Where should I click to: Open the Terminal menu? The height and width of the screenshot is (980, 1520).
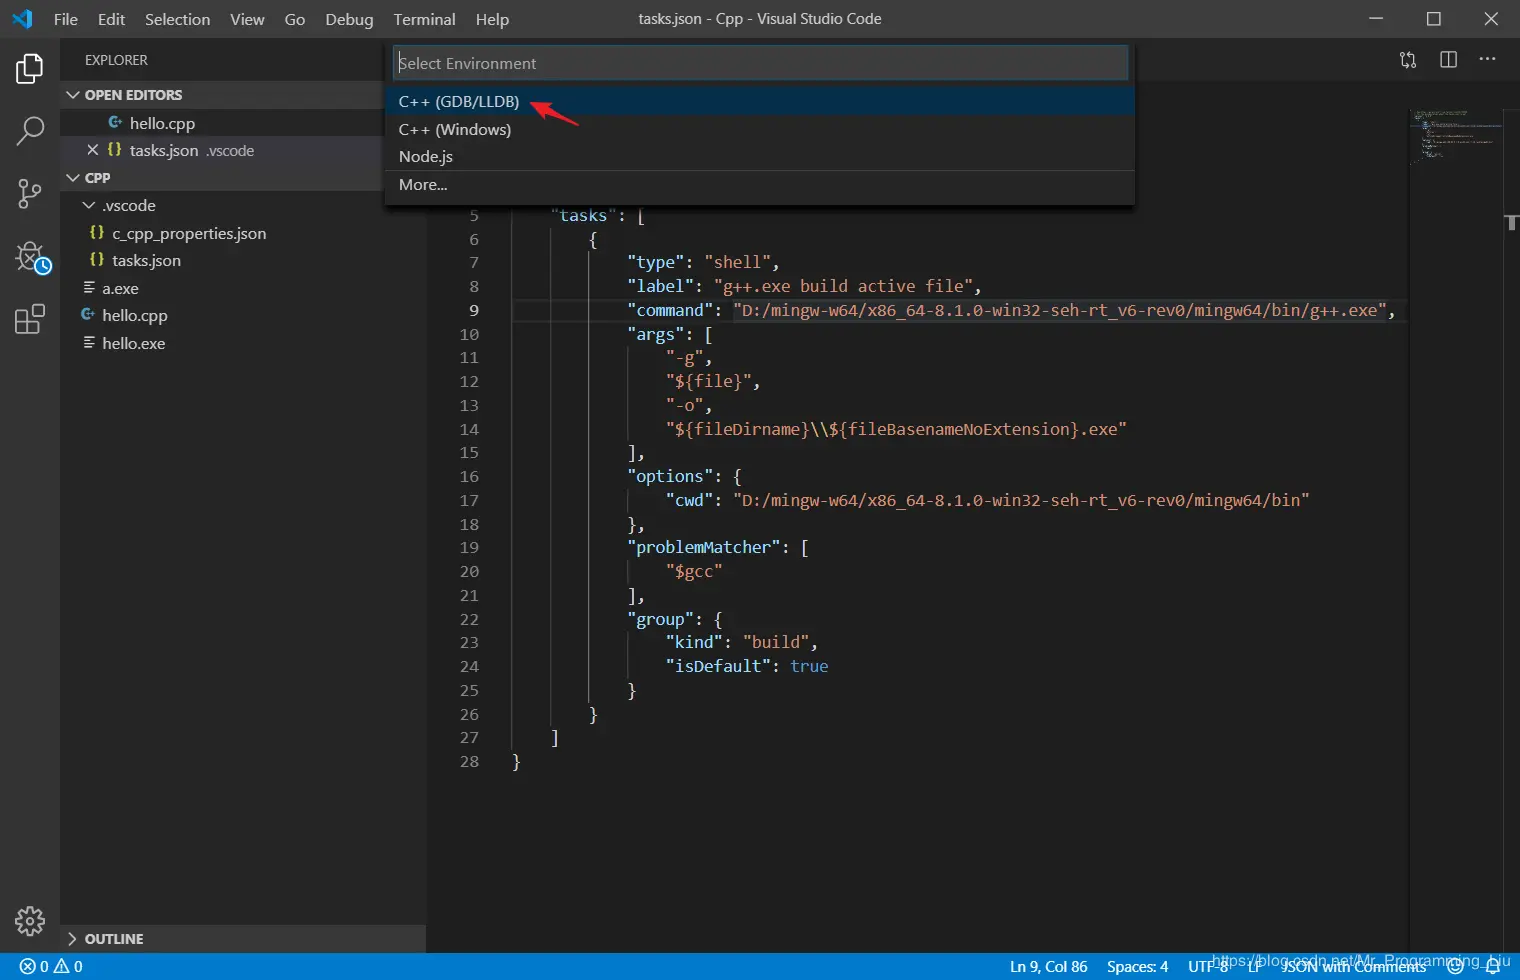[424, 19]
